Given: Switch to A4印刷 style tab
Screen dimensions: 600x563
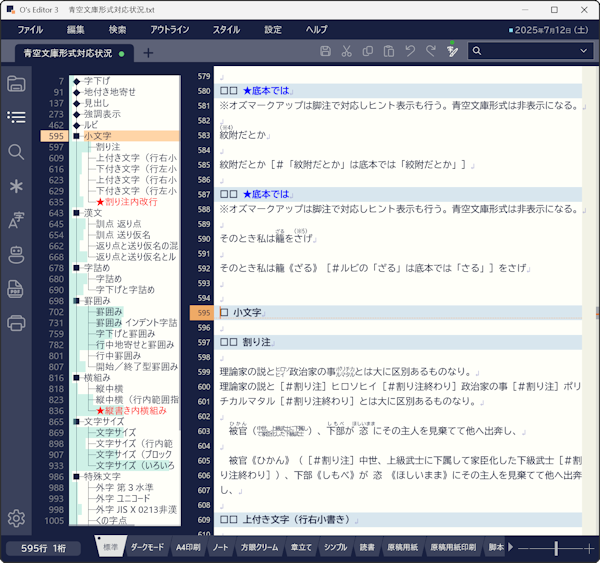Looking at the screenshot, I should click(x=188, y=547).
